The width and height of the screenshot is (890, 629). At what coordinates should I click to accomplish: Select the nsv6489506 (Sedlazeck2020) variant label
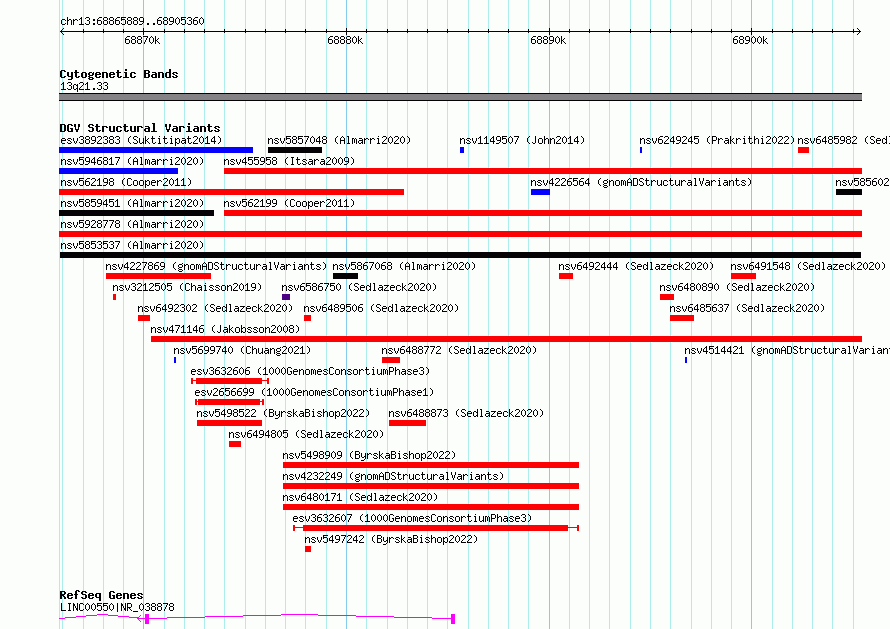381,308
